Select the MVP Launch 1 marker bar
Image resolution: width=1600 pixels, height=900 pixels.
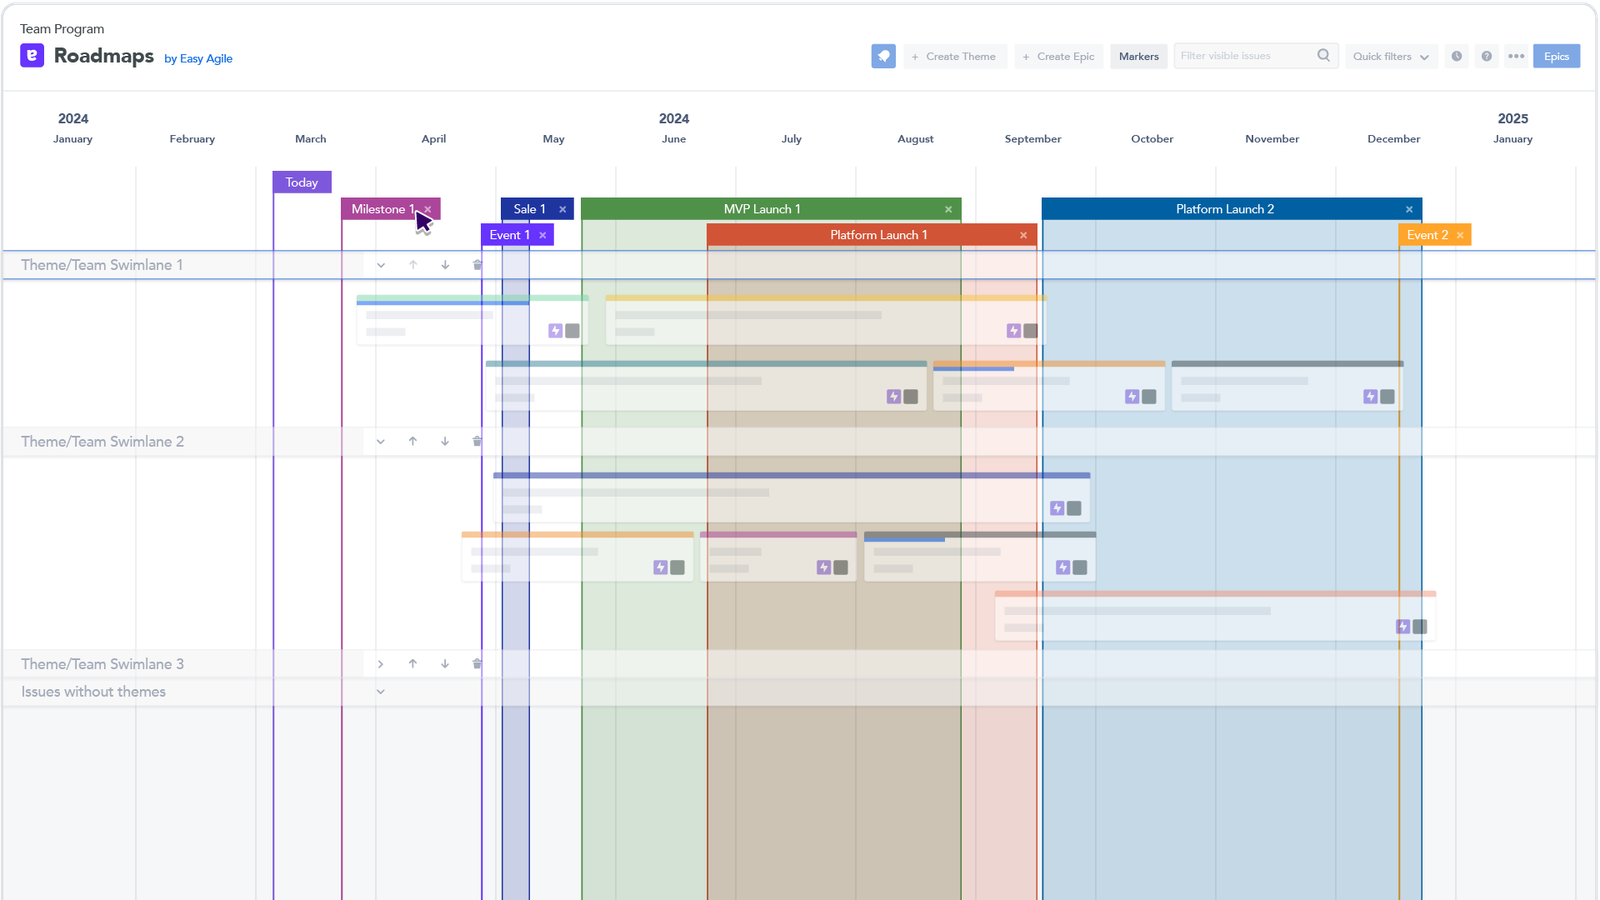(771, 209)
